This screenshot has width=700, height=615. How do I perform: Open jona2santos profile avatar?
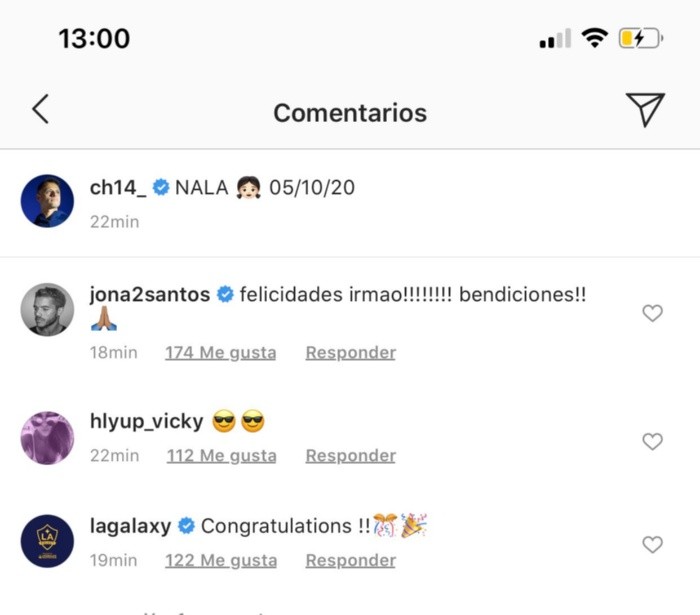click(47, 310)
